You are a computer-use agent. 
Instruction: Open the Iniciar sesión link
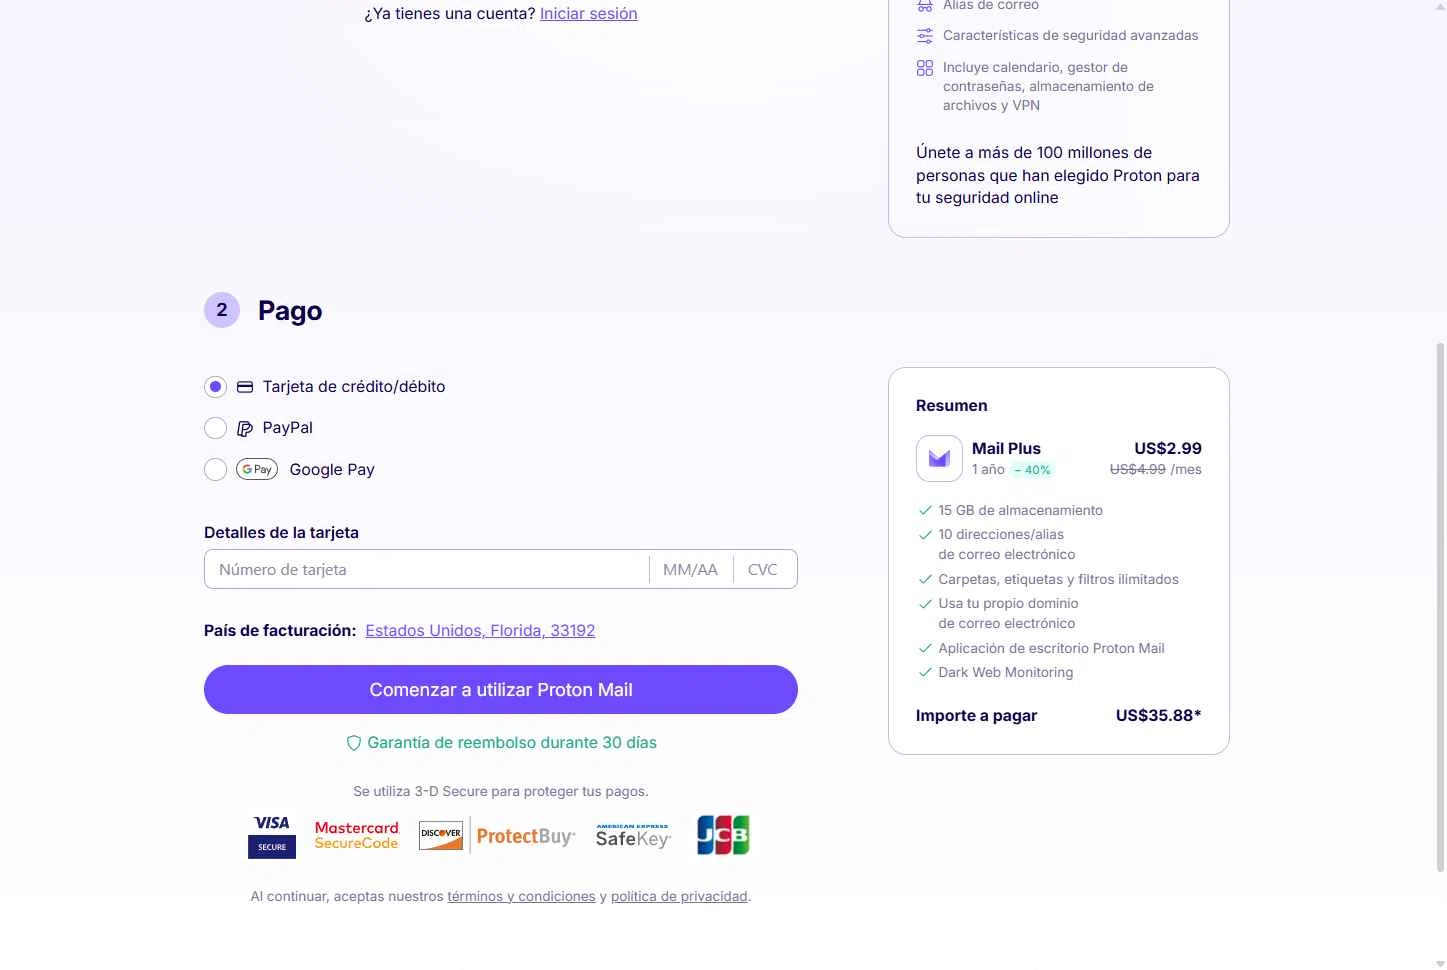[x=588, y=14]
